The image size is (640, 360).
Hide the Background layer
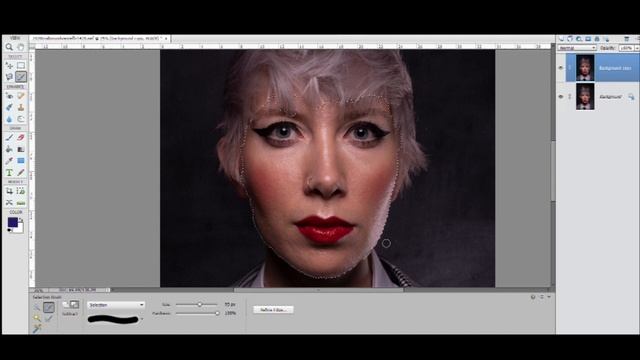pyautogui.click(x=560, y=97)
